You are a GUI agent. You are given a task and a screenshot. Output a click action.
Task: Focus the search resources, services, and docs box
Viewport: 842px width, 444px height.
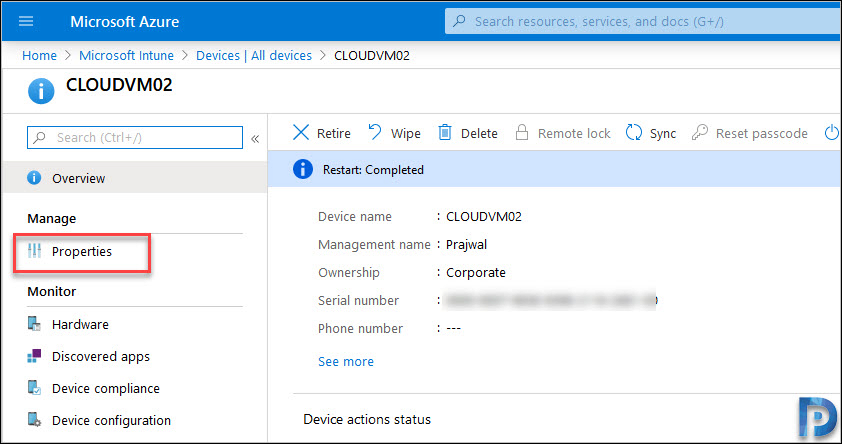[643, 21]
